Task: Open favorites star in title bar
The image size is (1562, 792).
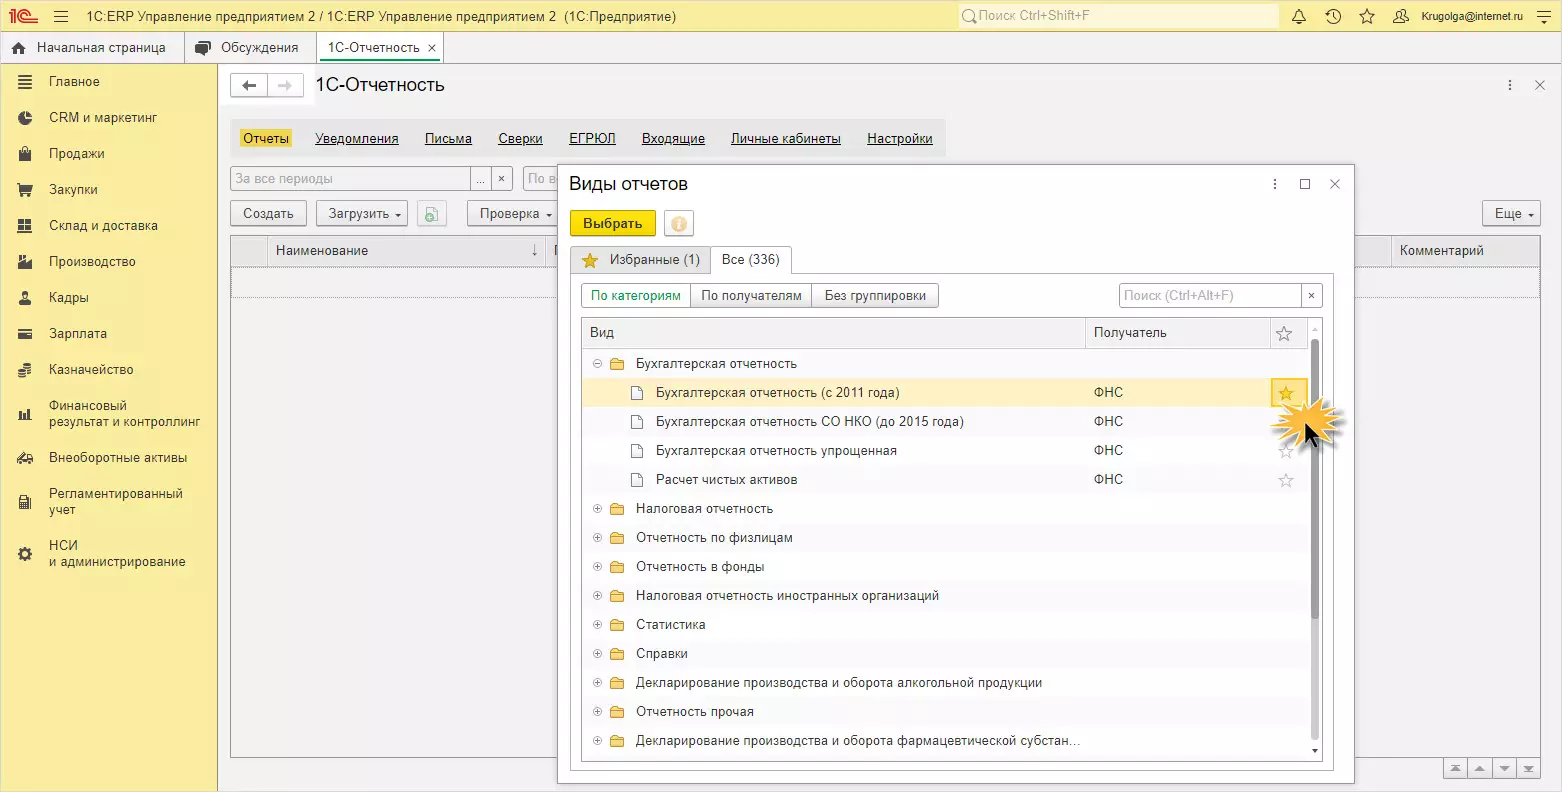Action: 1367,17
